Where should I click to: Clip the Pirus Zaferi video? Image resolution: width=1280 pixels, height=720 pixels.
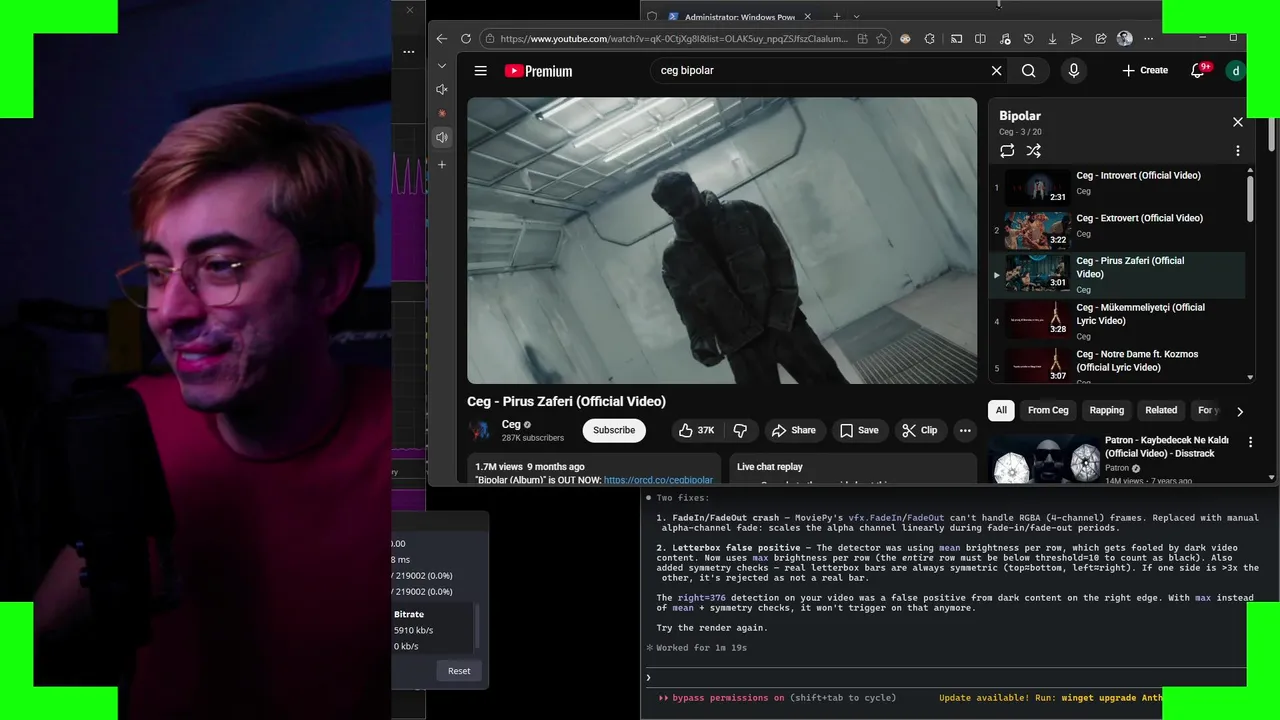(920, 430)
